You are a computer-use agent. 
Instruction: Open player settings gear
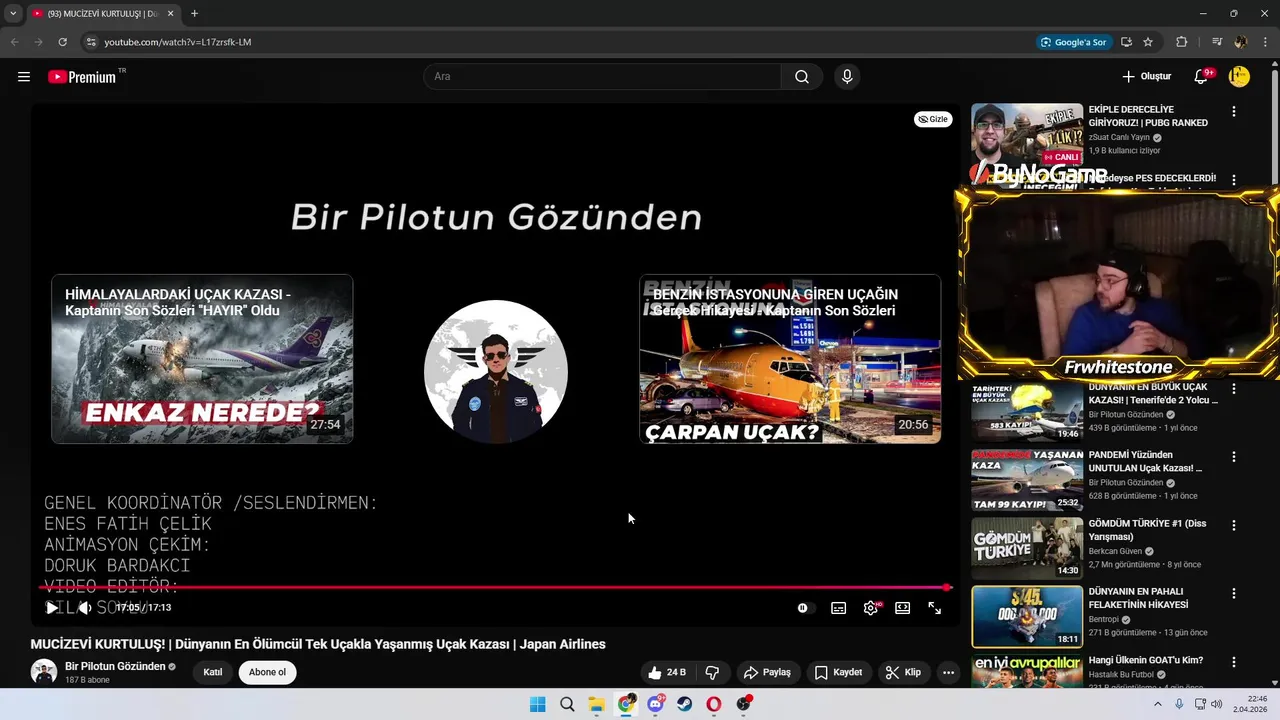point(871,608)
